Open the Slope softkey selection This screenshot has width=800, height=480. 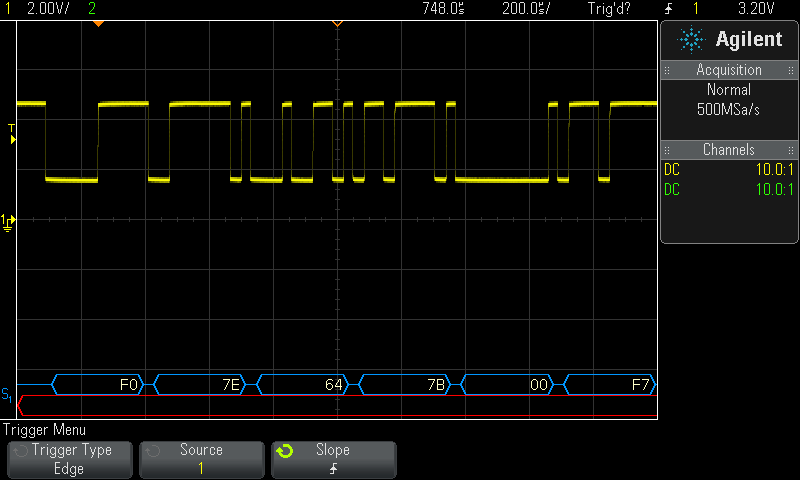(333, 459)
